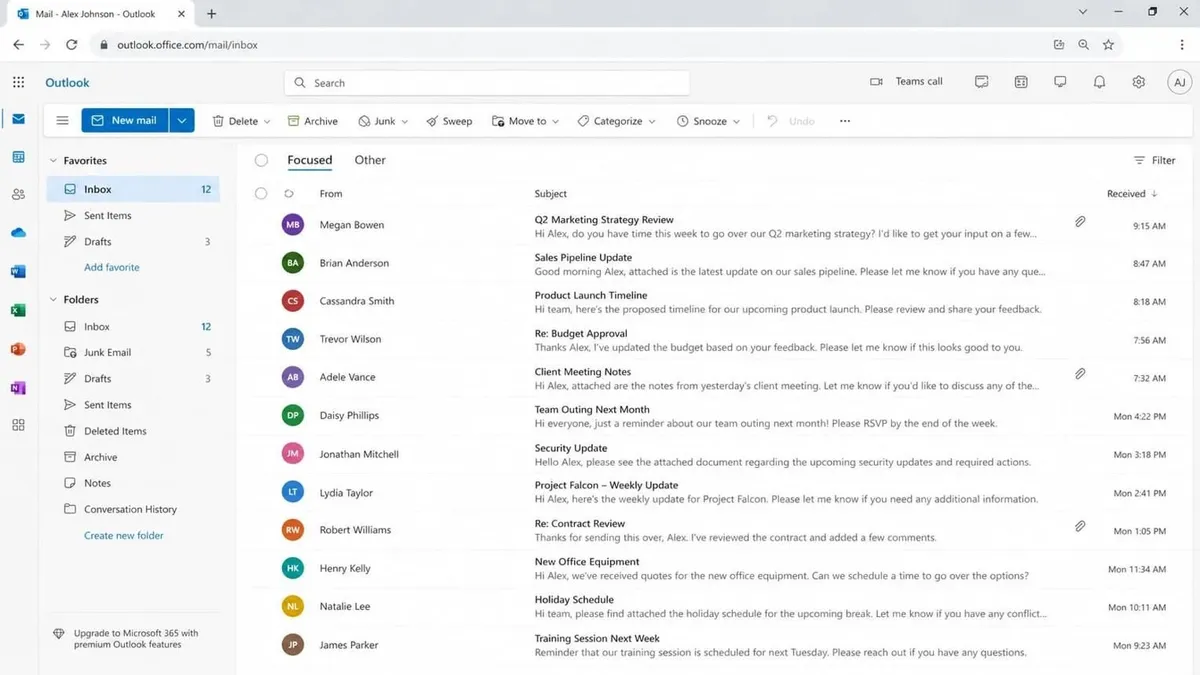Sort by Received column
1200x675 pixels.
[1132, 194]
